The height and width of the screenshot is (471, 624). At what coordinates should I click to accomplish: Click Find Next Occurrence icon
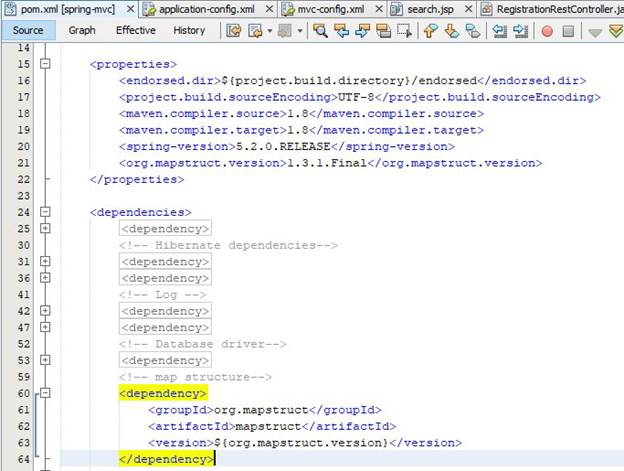(x=363, y=31)
